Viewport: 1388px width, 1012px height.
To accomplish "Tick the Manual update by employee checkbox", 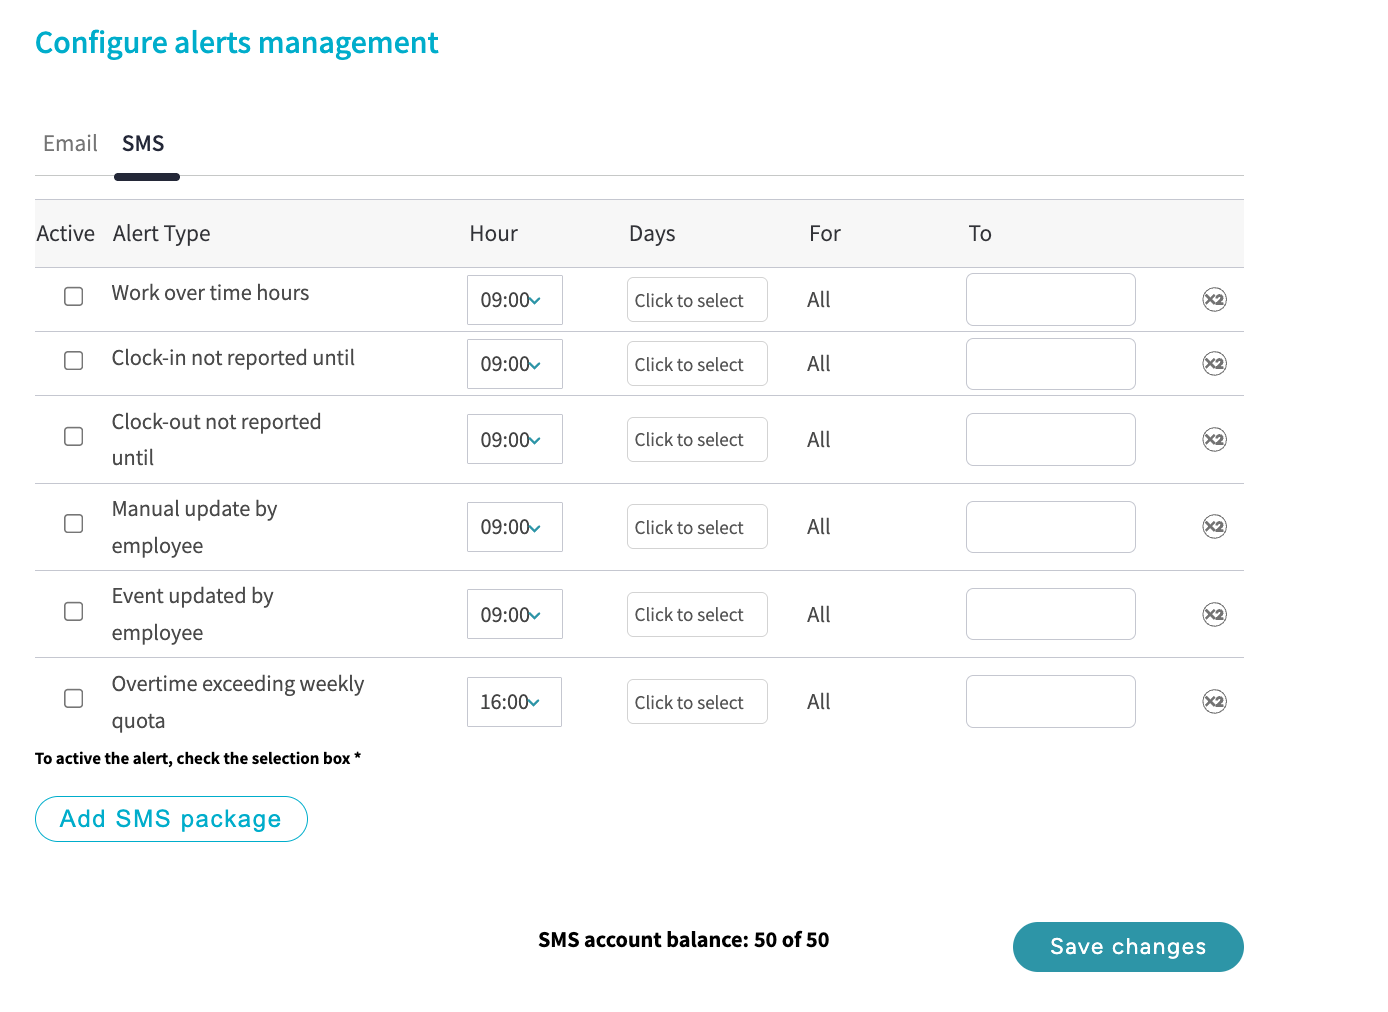I will (x=74, y=524).
